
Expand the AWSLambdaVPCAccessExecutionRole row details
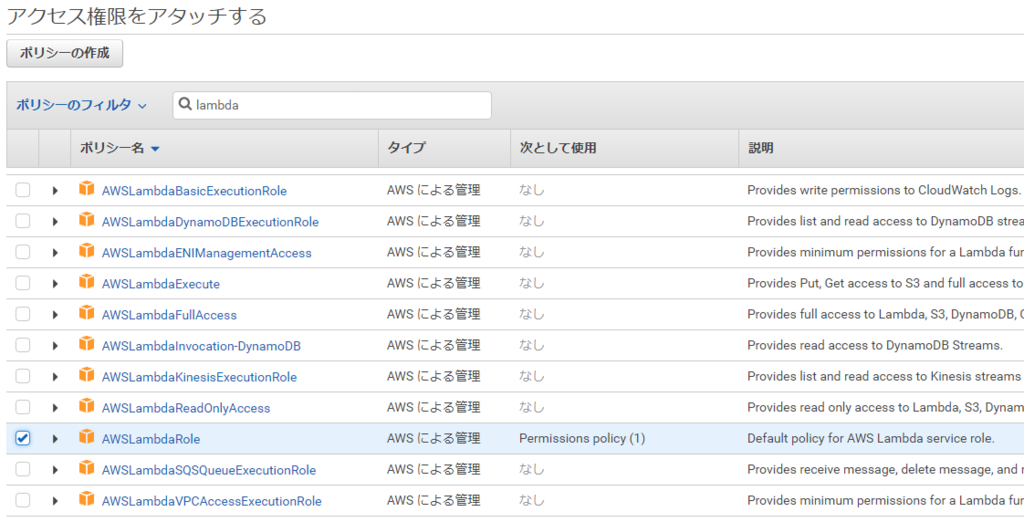[55, 501]
